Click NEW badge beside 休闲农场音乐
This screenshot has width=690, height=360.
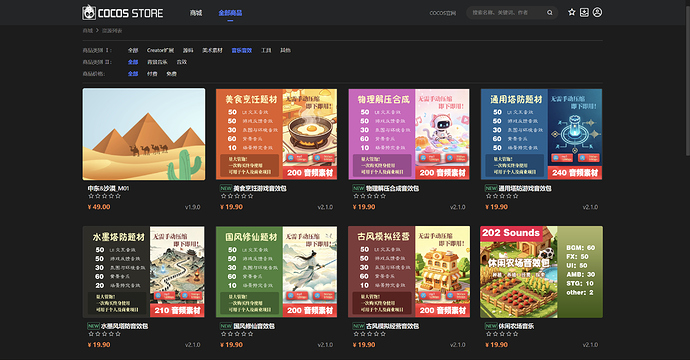pyautogui.click(x=491, y=326)
